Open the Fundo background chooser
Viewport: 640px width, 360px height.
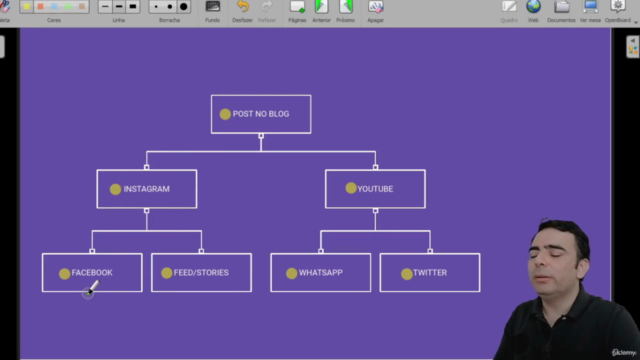click(212, 11)
